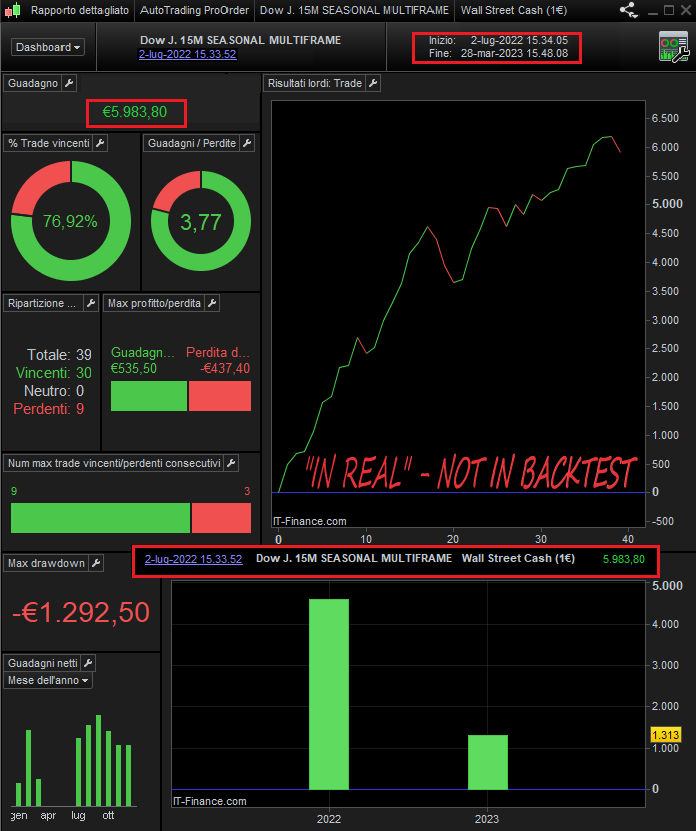Close the report window
Screen dimensions: 696x831
pyautogui.click(x=685, y=10)
